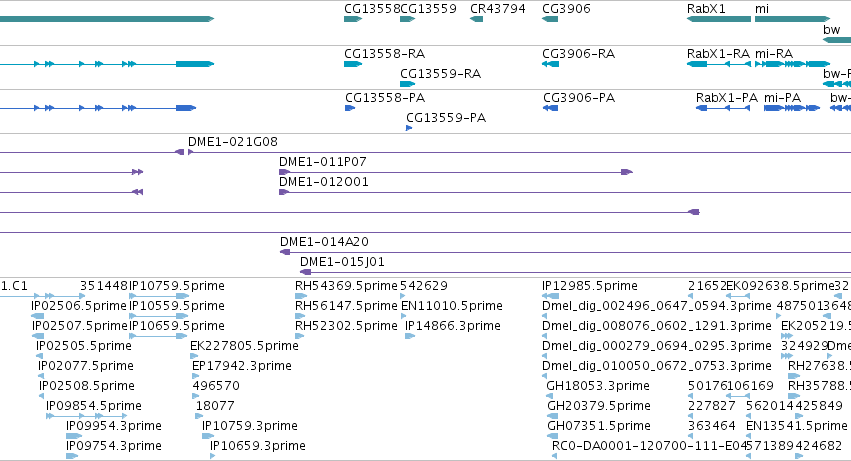Viewport: 851px width, 461px height.
Task: Select the CG13558-PA protein glyph
Action: coord(350,108)
